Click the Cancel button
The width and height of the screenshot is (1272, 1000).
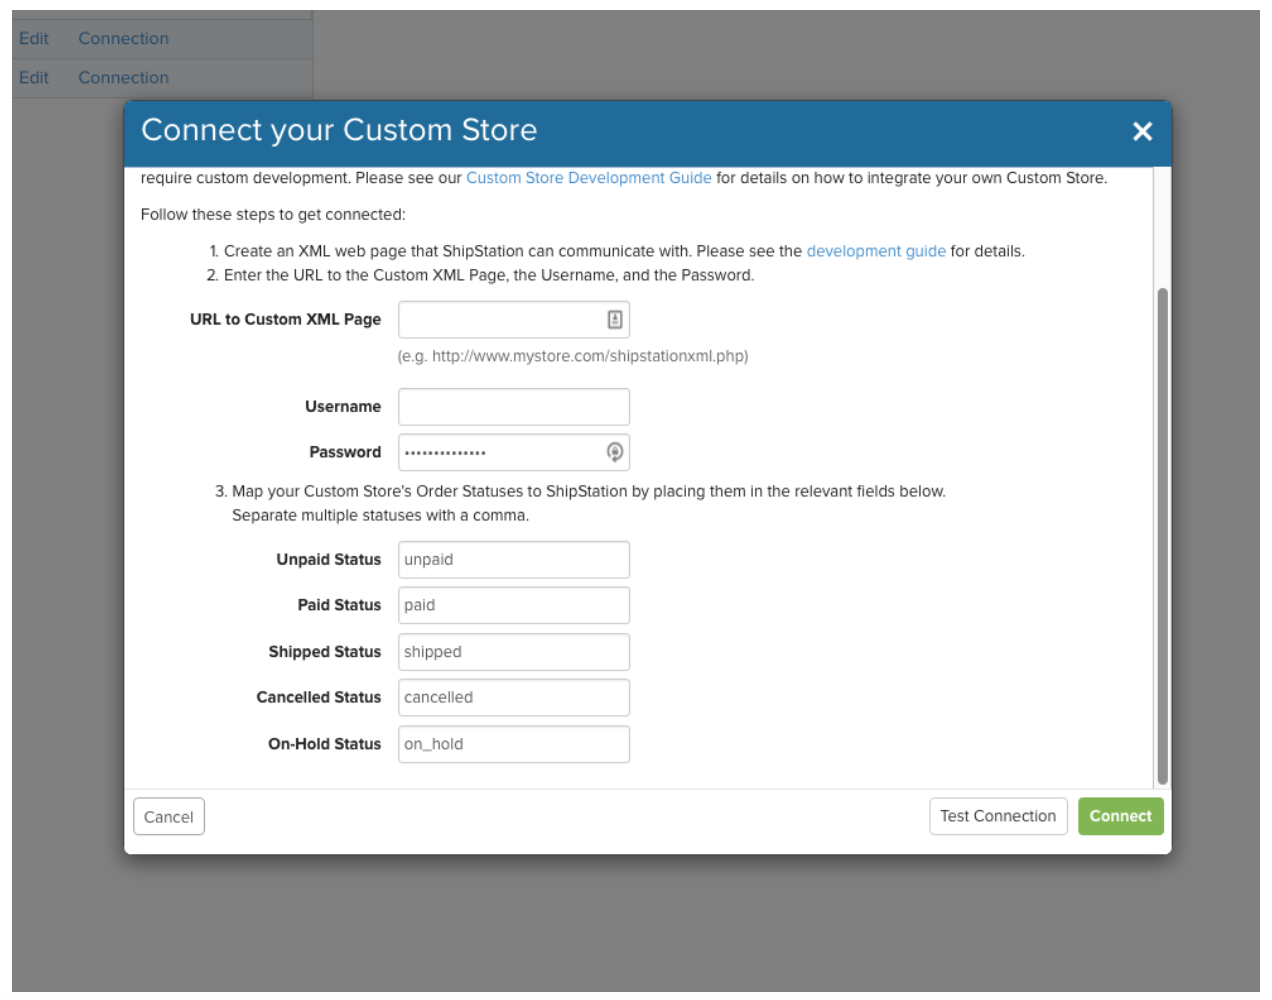(169, 816)
